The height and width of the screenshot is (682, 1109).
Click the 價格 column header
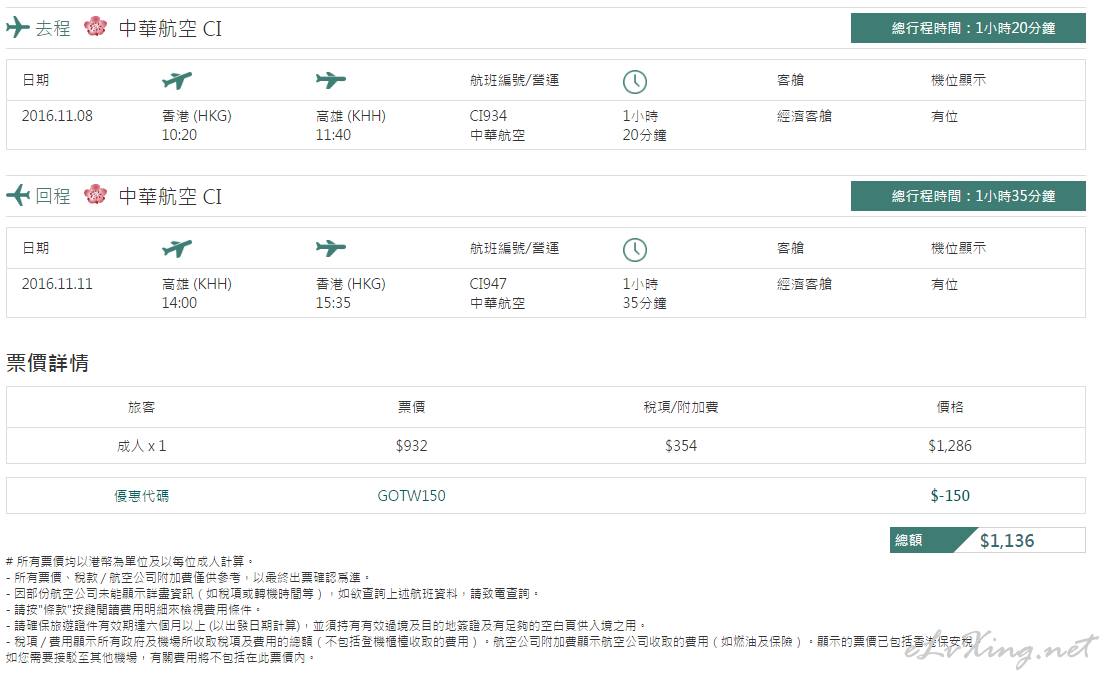[950, 407]
